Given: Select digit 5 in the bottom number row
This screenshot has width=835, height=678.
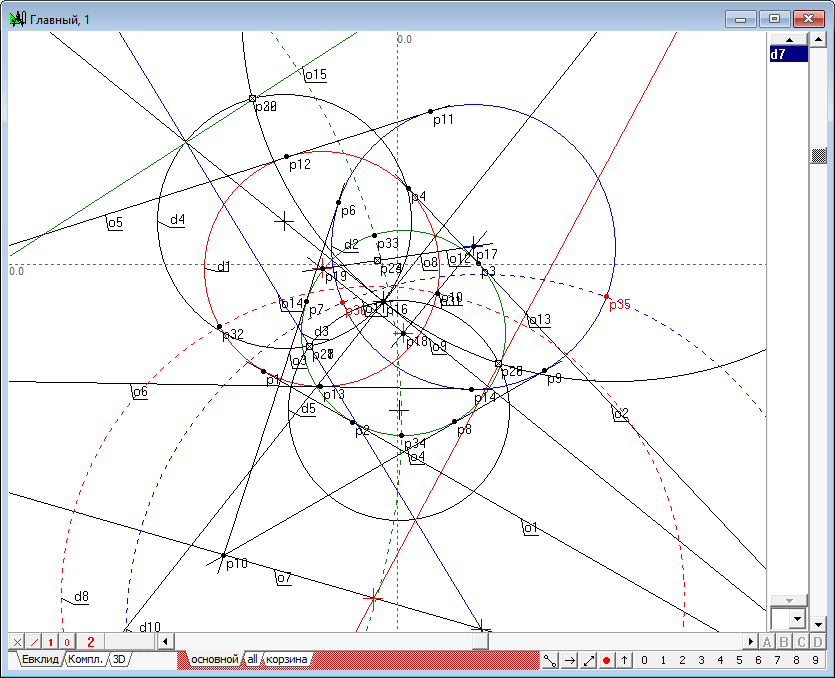Looking at the screenshot, I should tap(739, 660).
